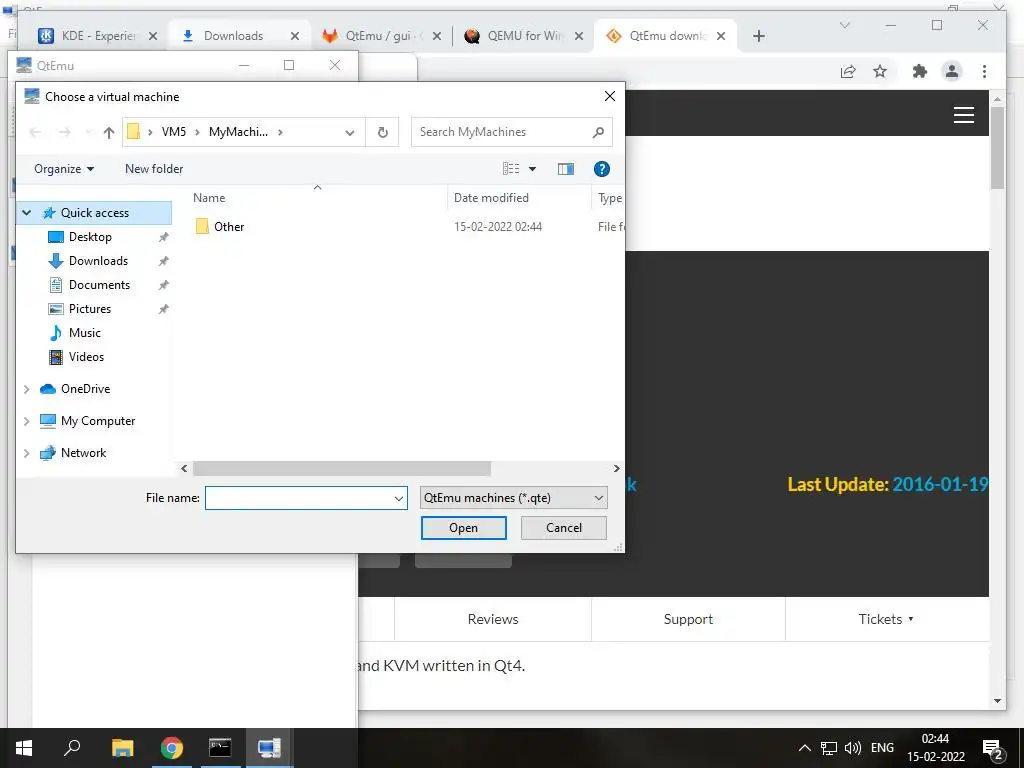Open the Windows Start menu
The width and height of the screenshot is (1024, 768).
24,748
